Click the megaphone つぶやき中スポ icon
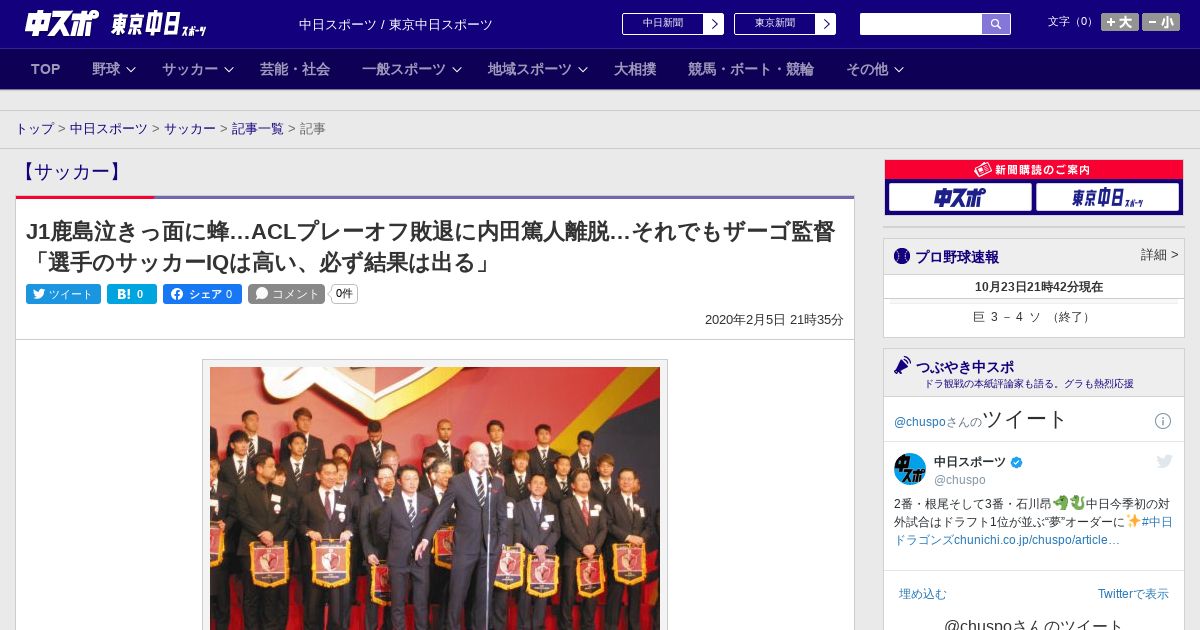The width and height of the screenshot is (1200, 630). pos(902,366)
